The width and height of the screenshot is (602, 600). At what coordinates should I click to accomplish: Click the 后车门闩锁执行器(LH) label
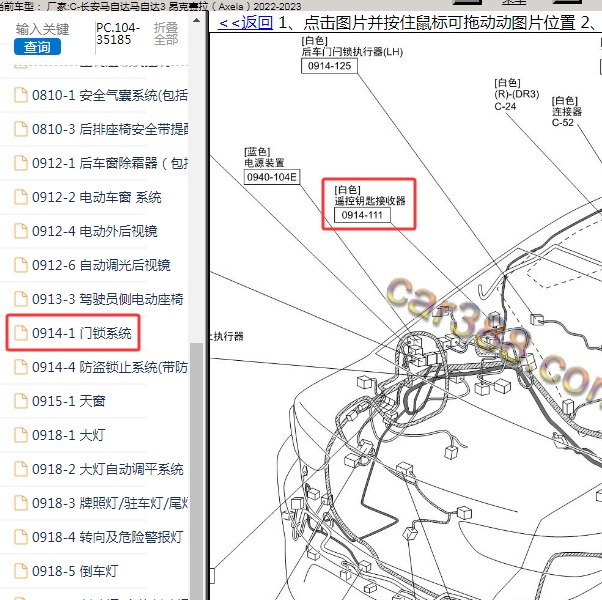[352, 52]
